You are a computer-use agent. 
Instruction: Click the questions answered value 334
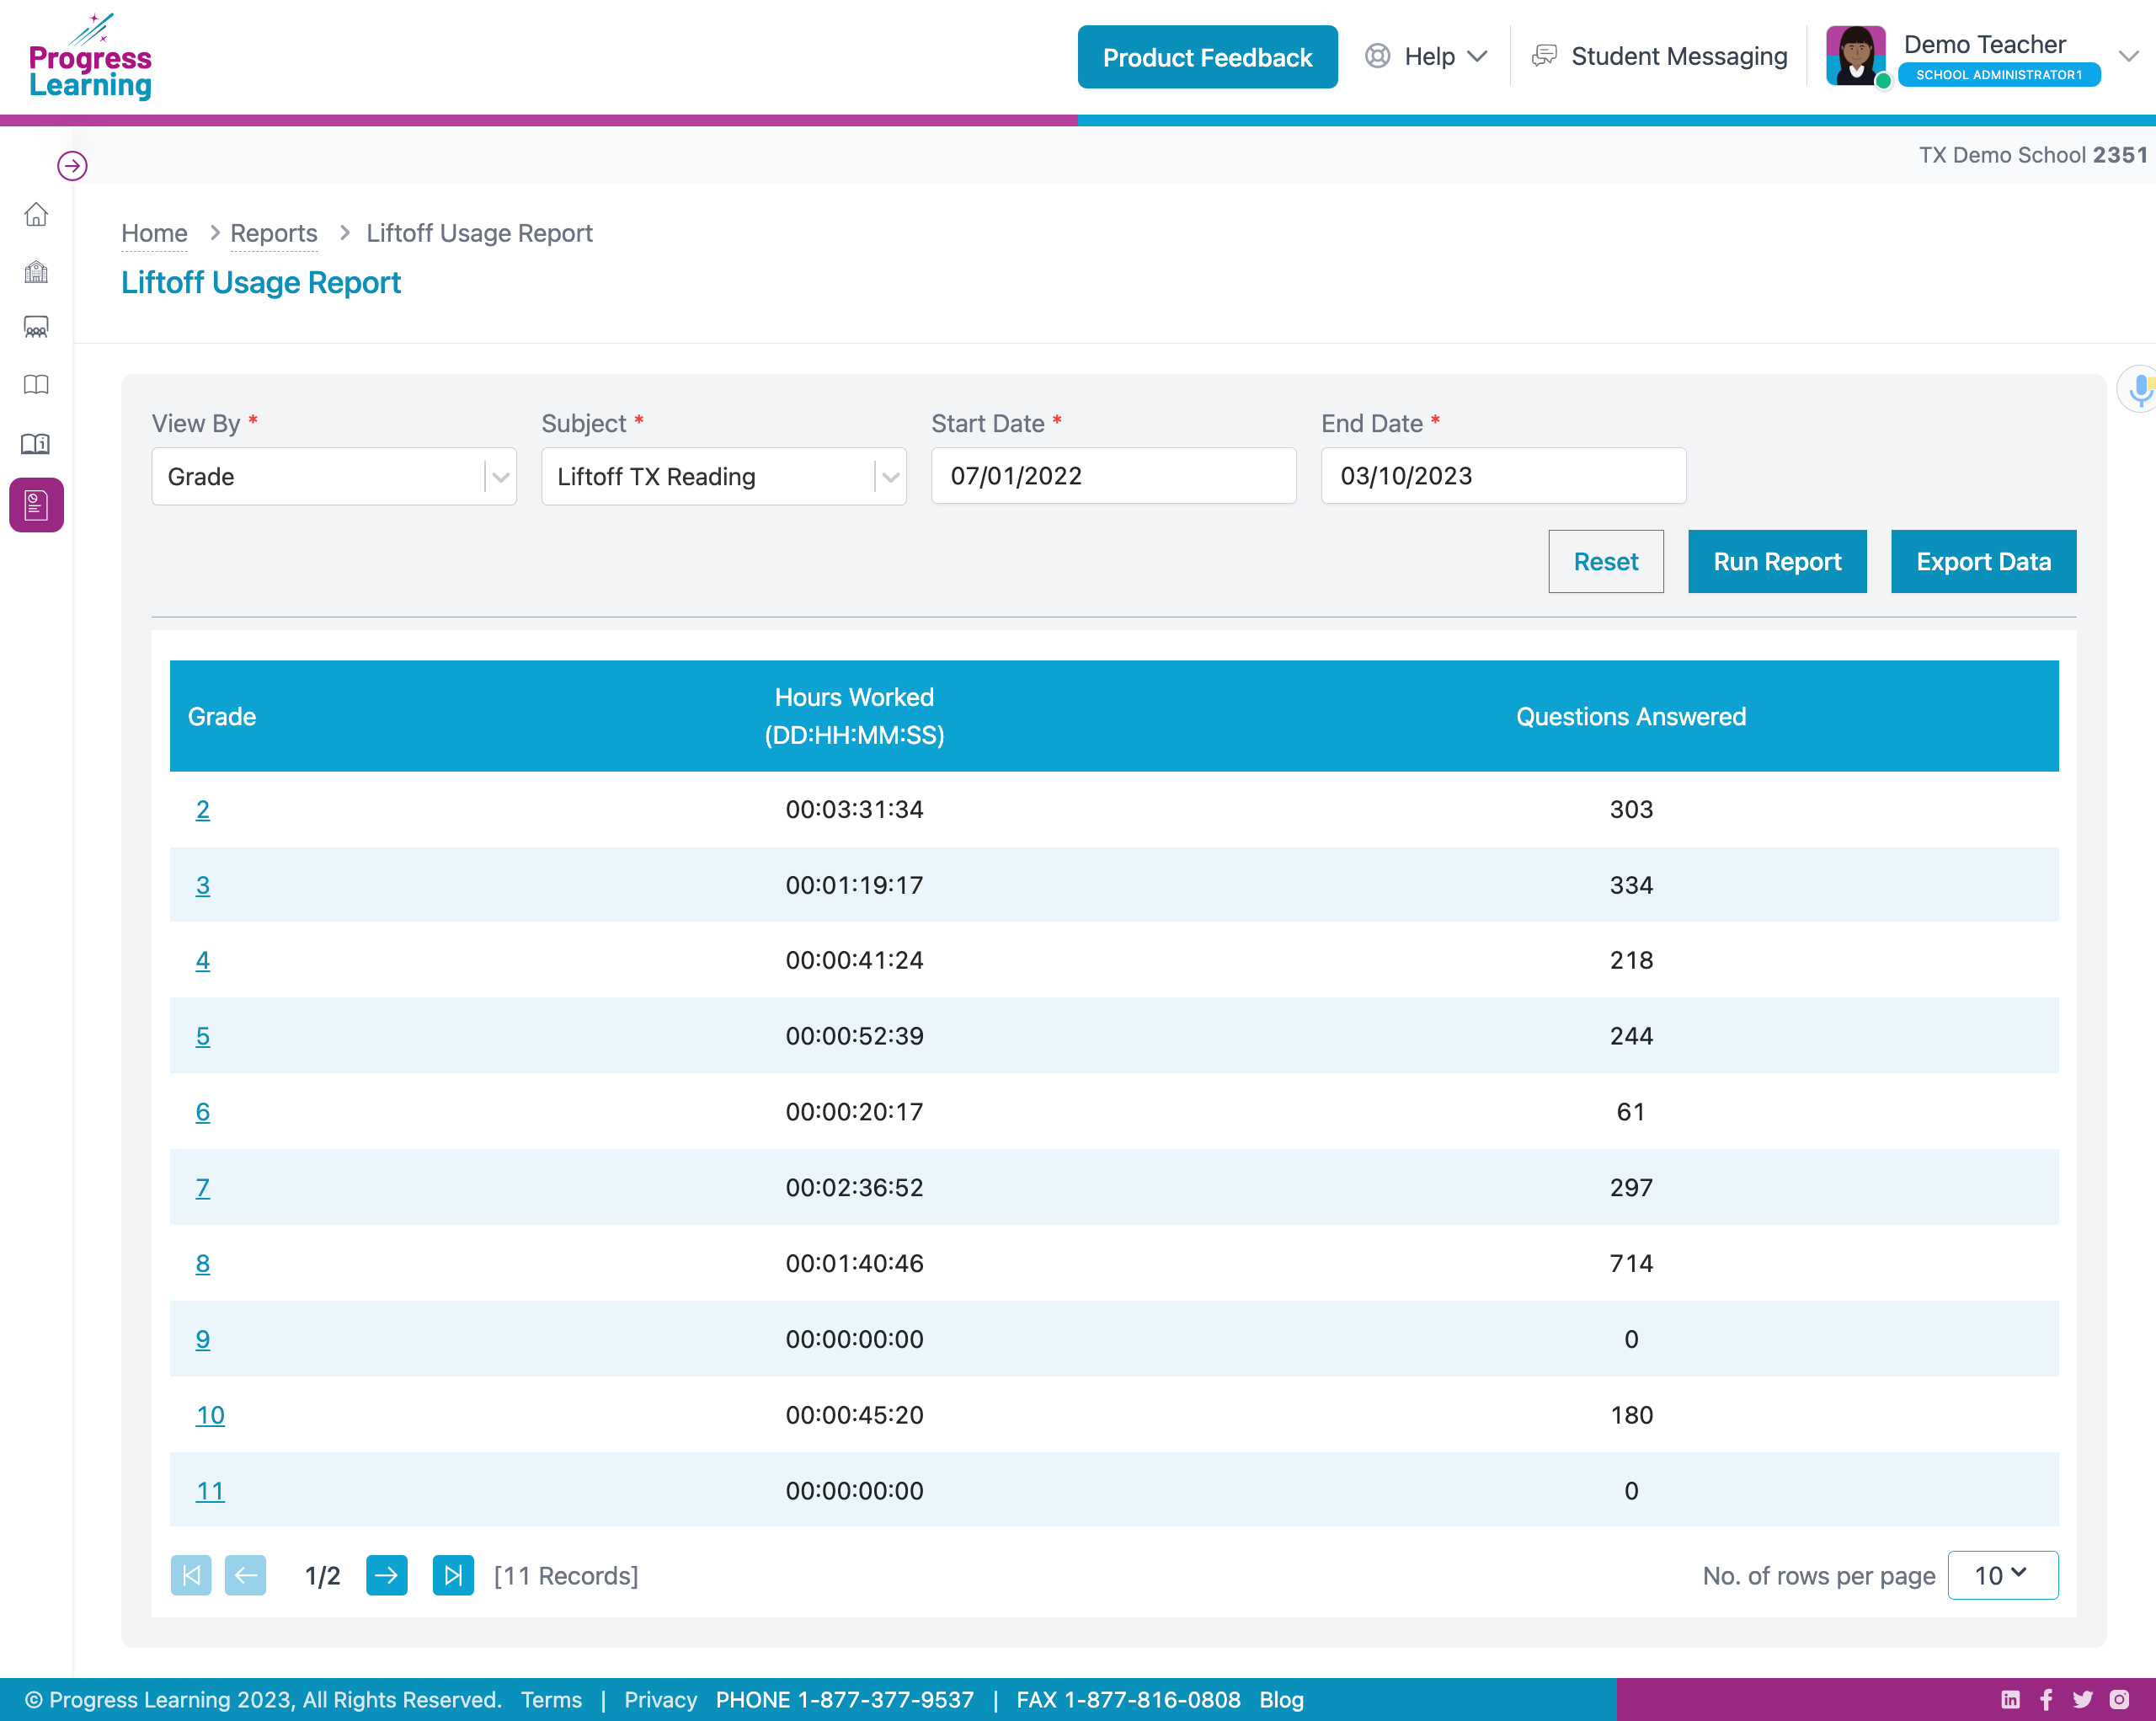(1631, 885)
